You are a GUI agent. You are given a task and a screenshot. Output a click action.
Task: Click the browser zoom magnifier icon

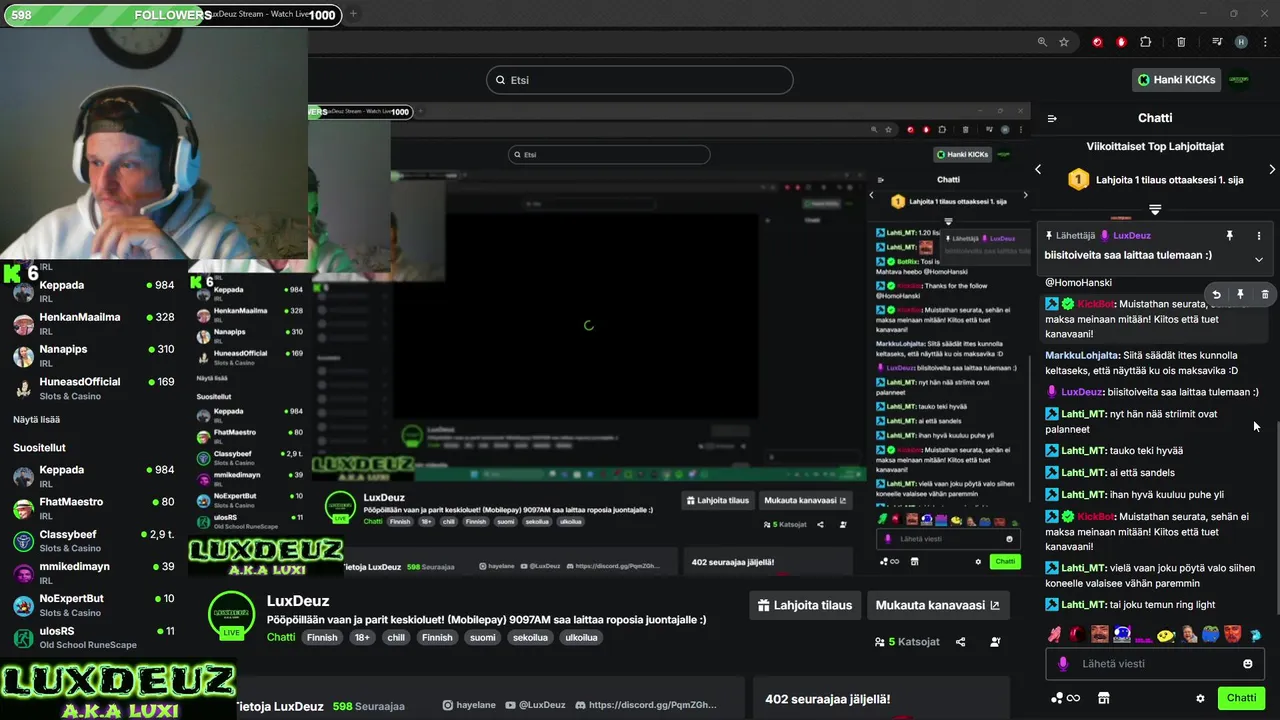[x=1042, y=42]
